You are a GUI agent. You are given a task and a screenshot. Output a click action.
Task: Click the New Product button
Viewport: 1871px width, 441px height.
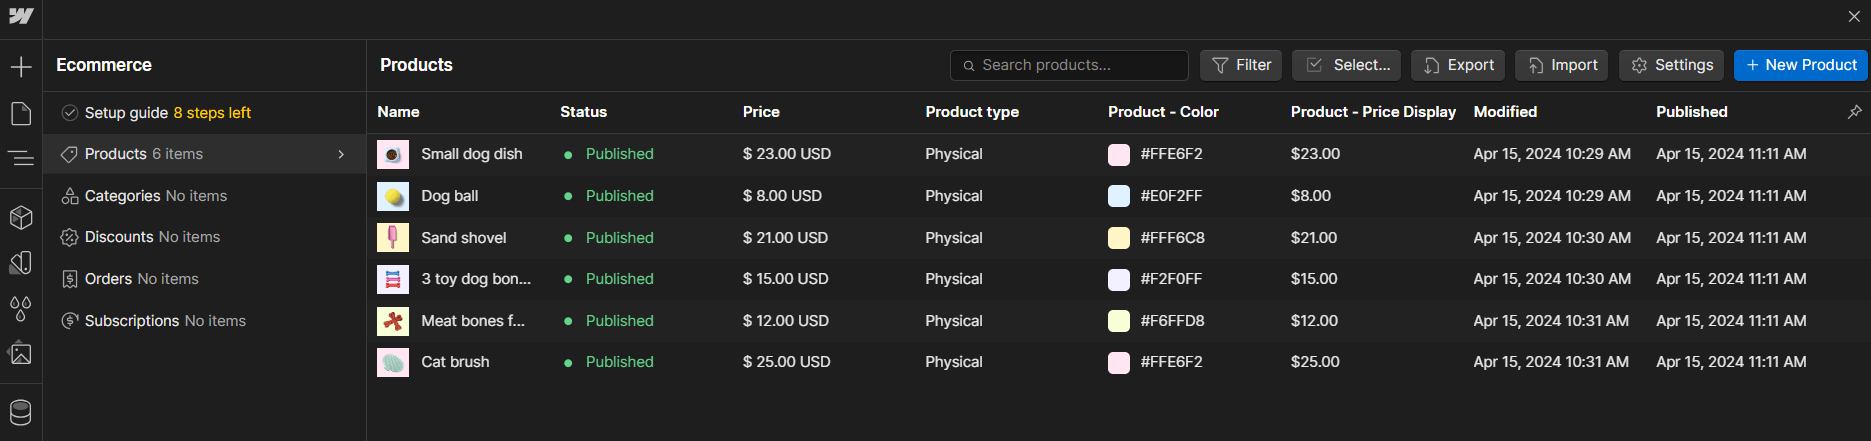[1801, 65]
